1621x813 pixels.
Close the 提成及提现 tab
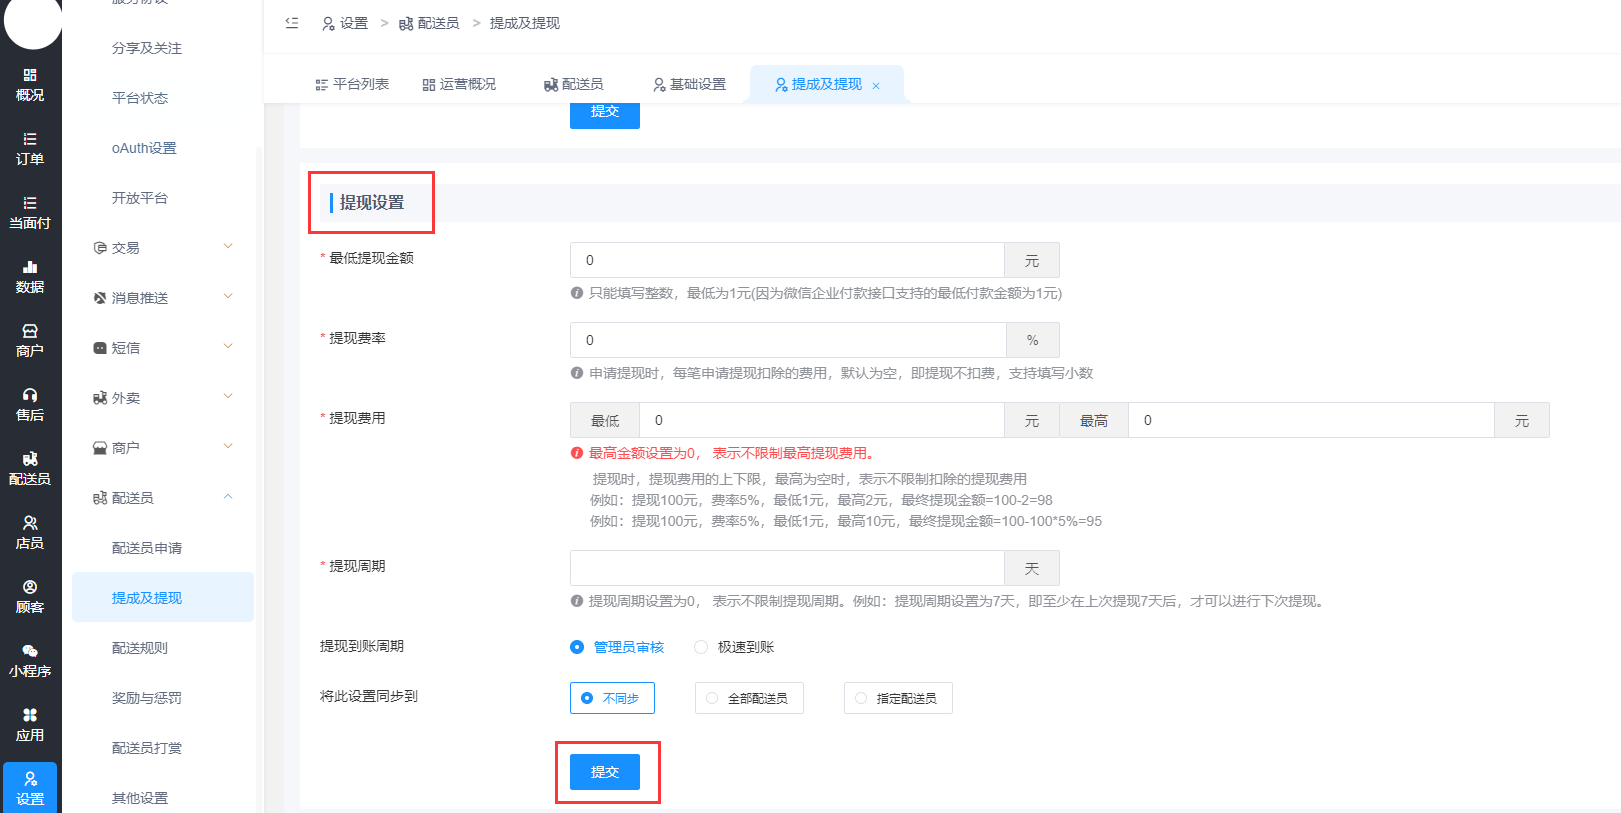point(876,86)
